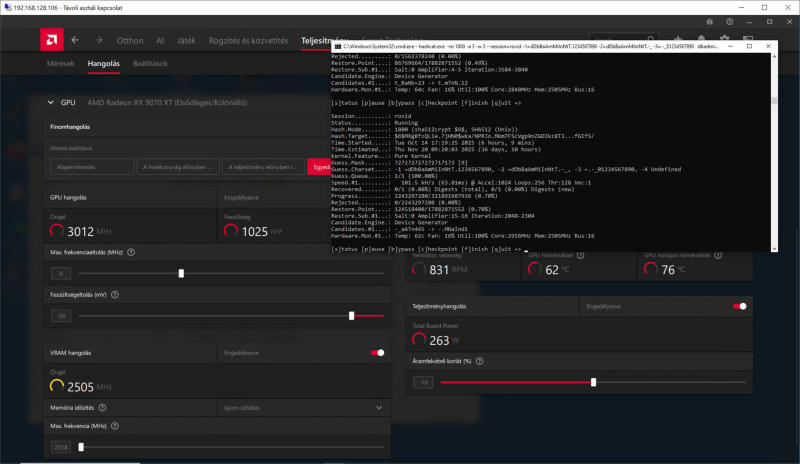Show help for Max. frekvenciaeltolás (MHz)

(131, 252)
